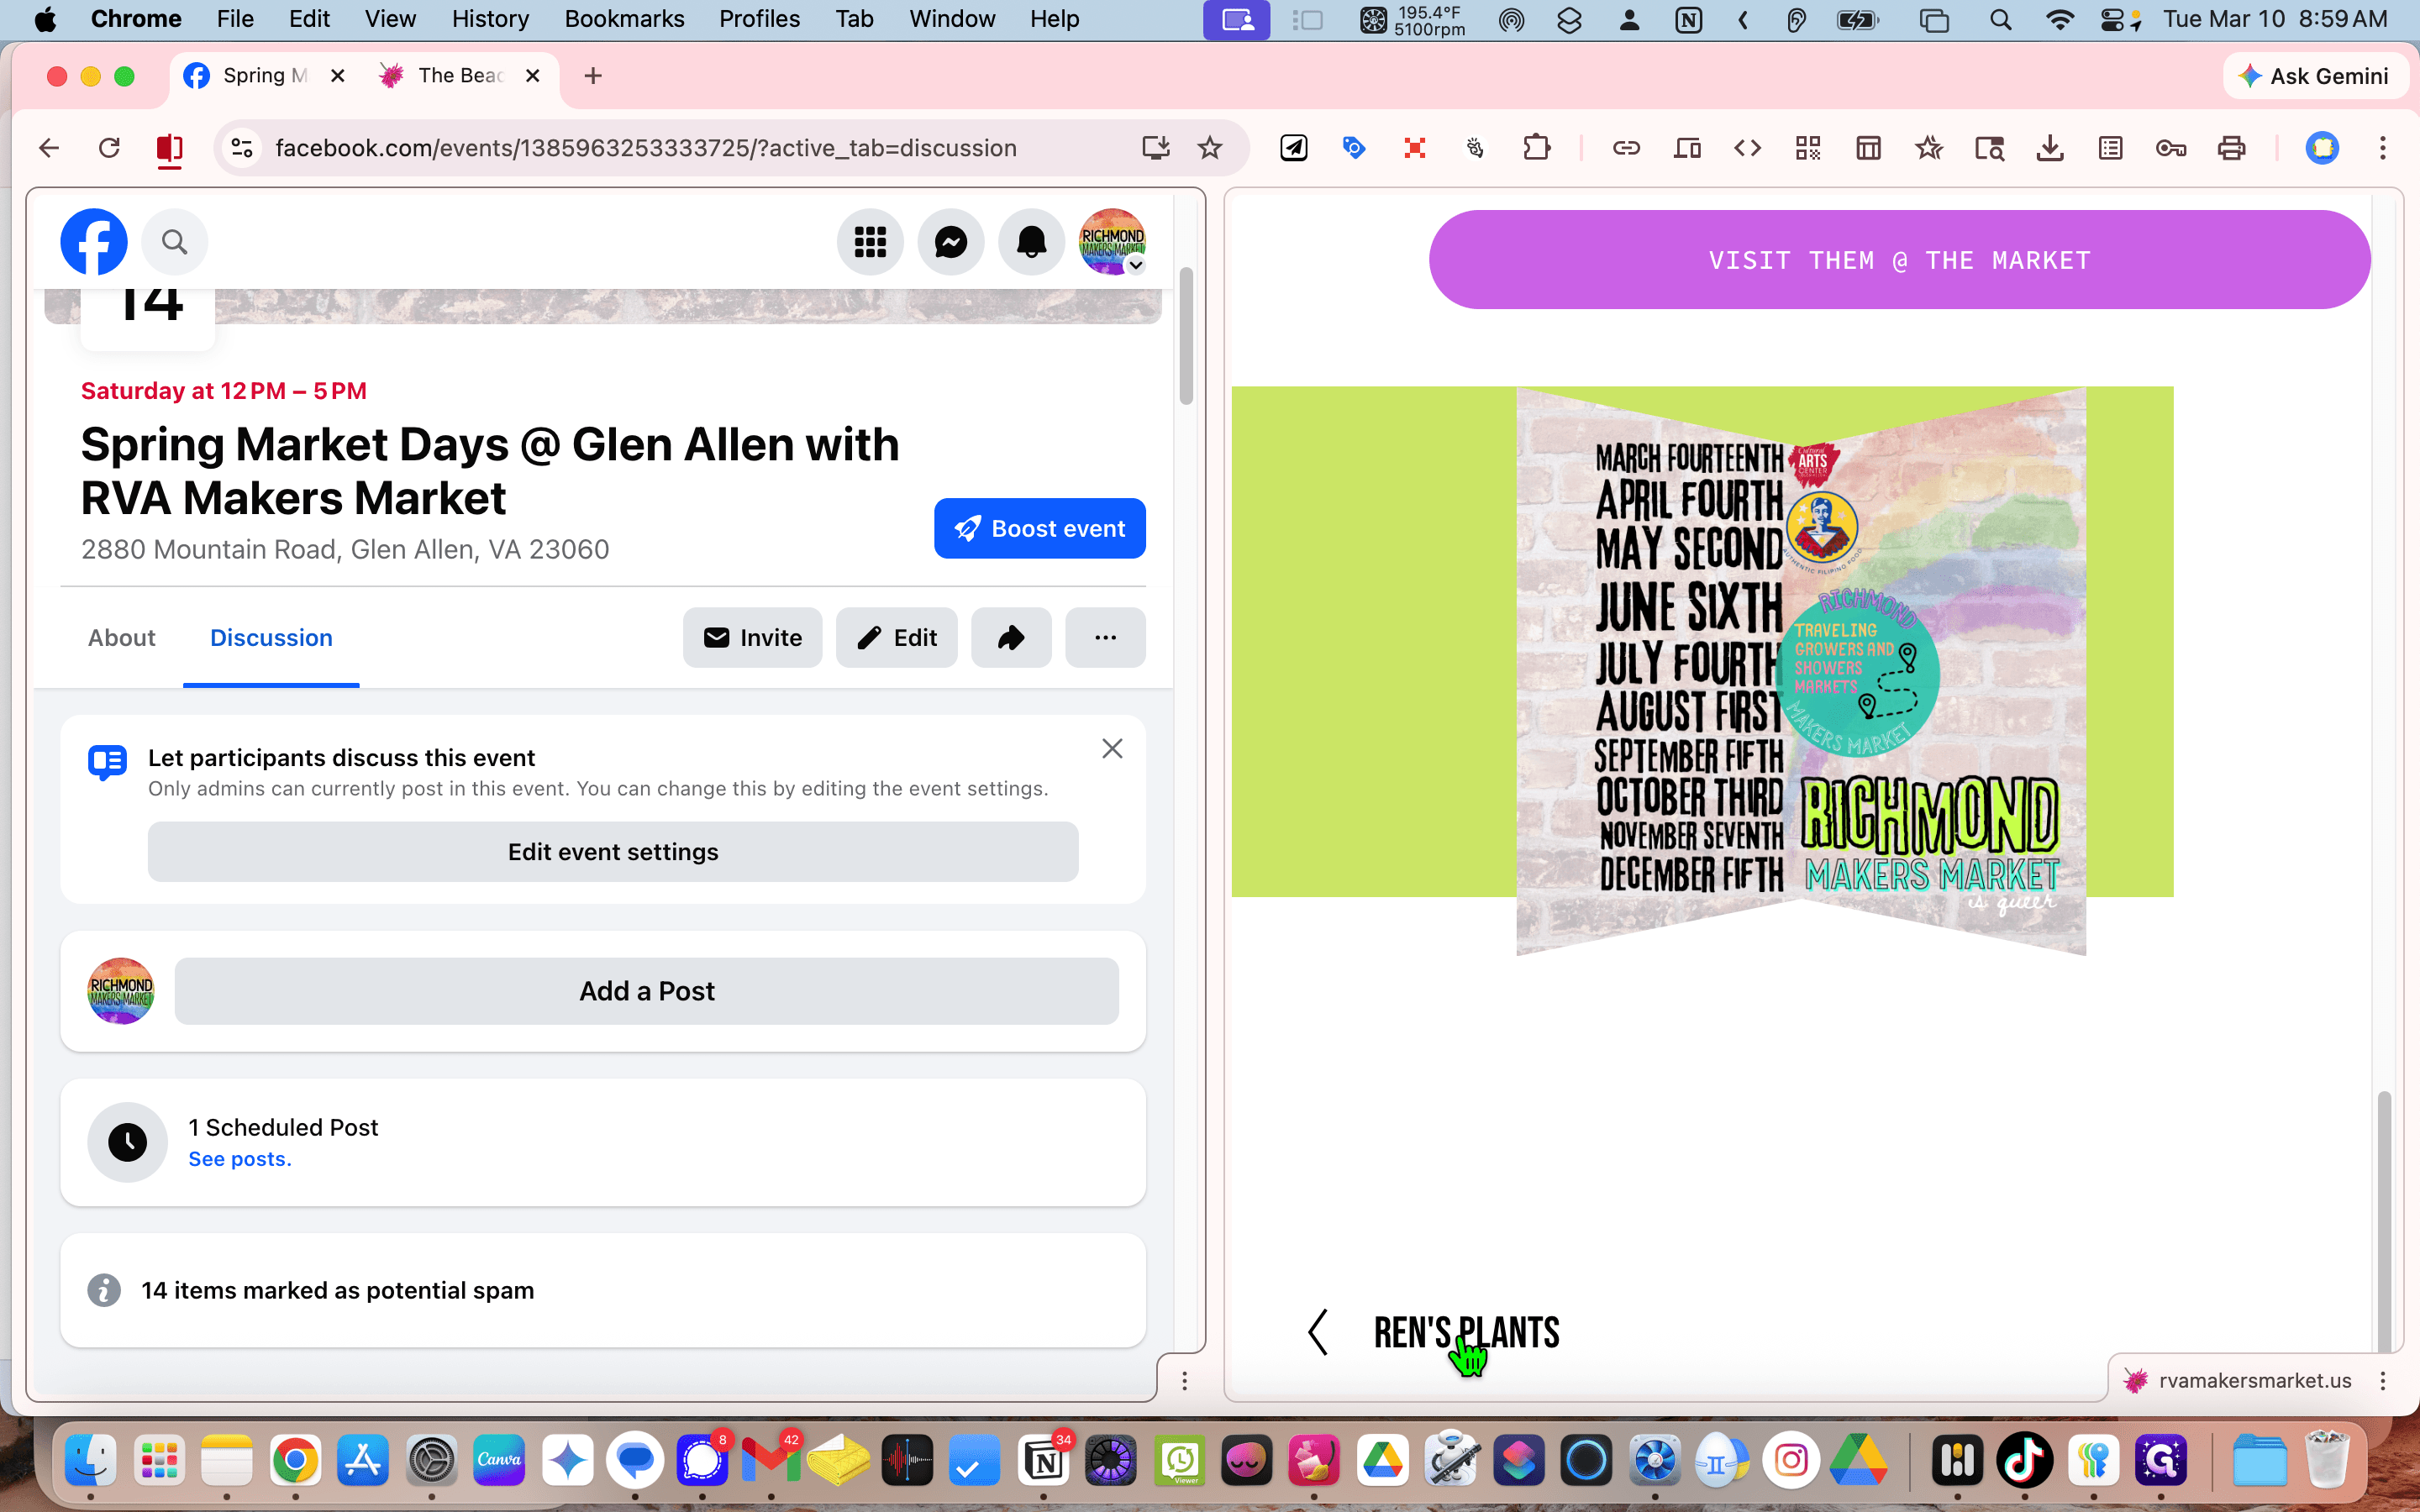
Task: Click the Invite button
Action: click(x=752, y=637)
